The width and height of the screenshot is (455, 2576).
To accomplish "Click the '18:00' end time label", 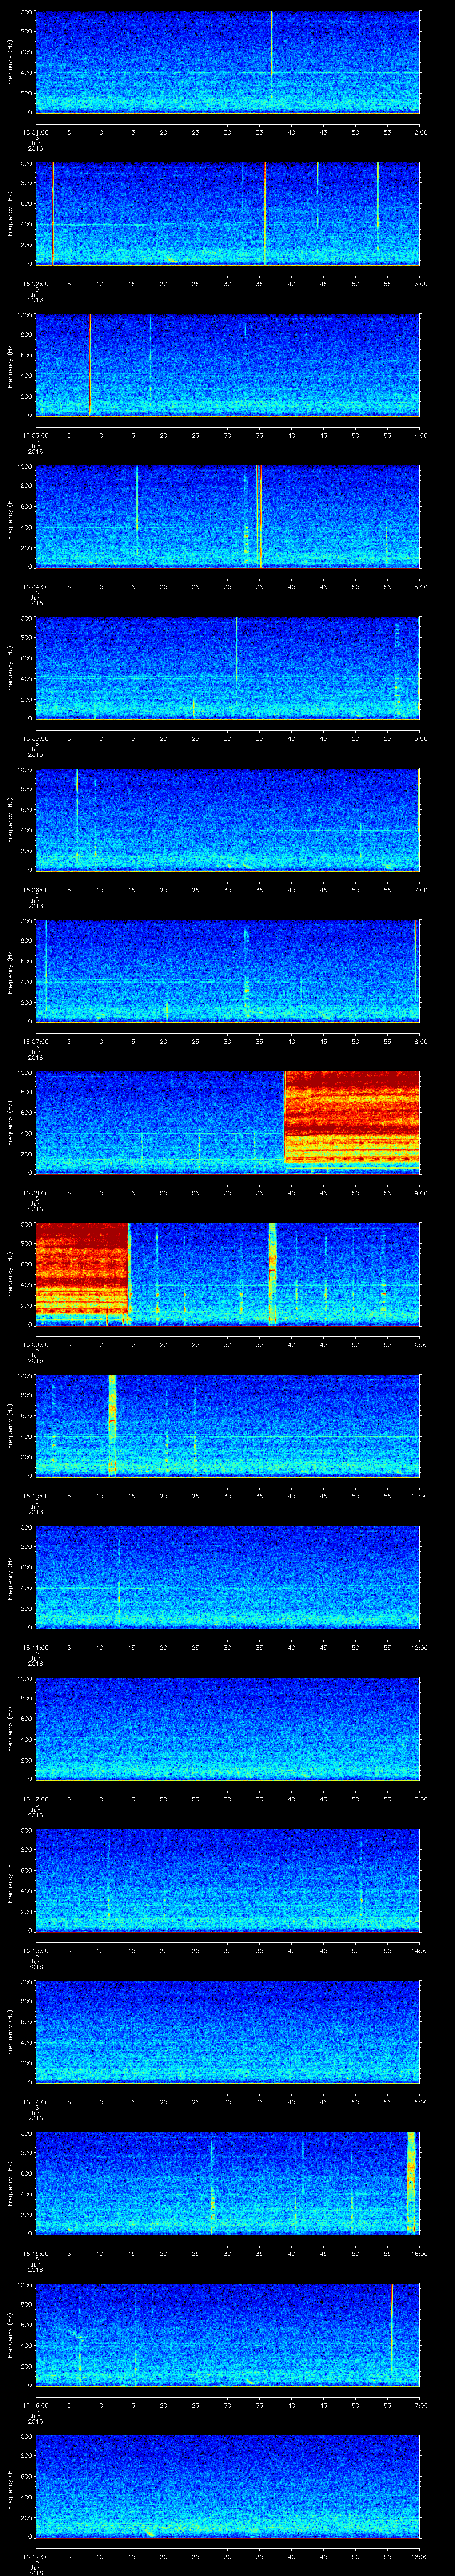I will click(419, 2556).
